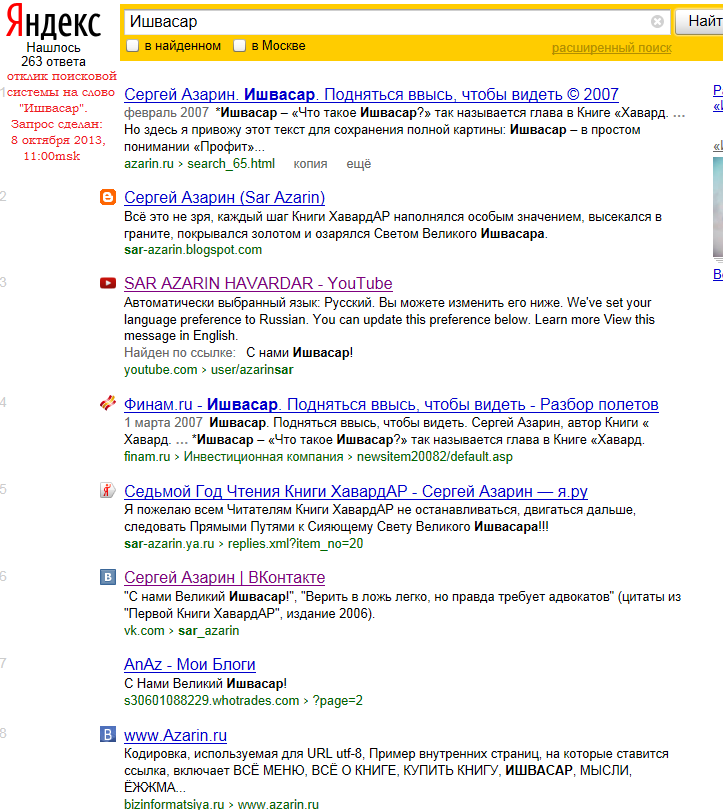
Task: Click the Найти search button
Action: [699, 22]
